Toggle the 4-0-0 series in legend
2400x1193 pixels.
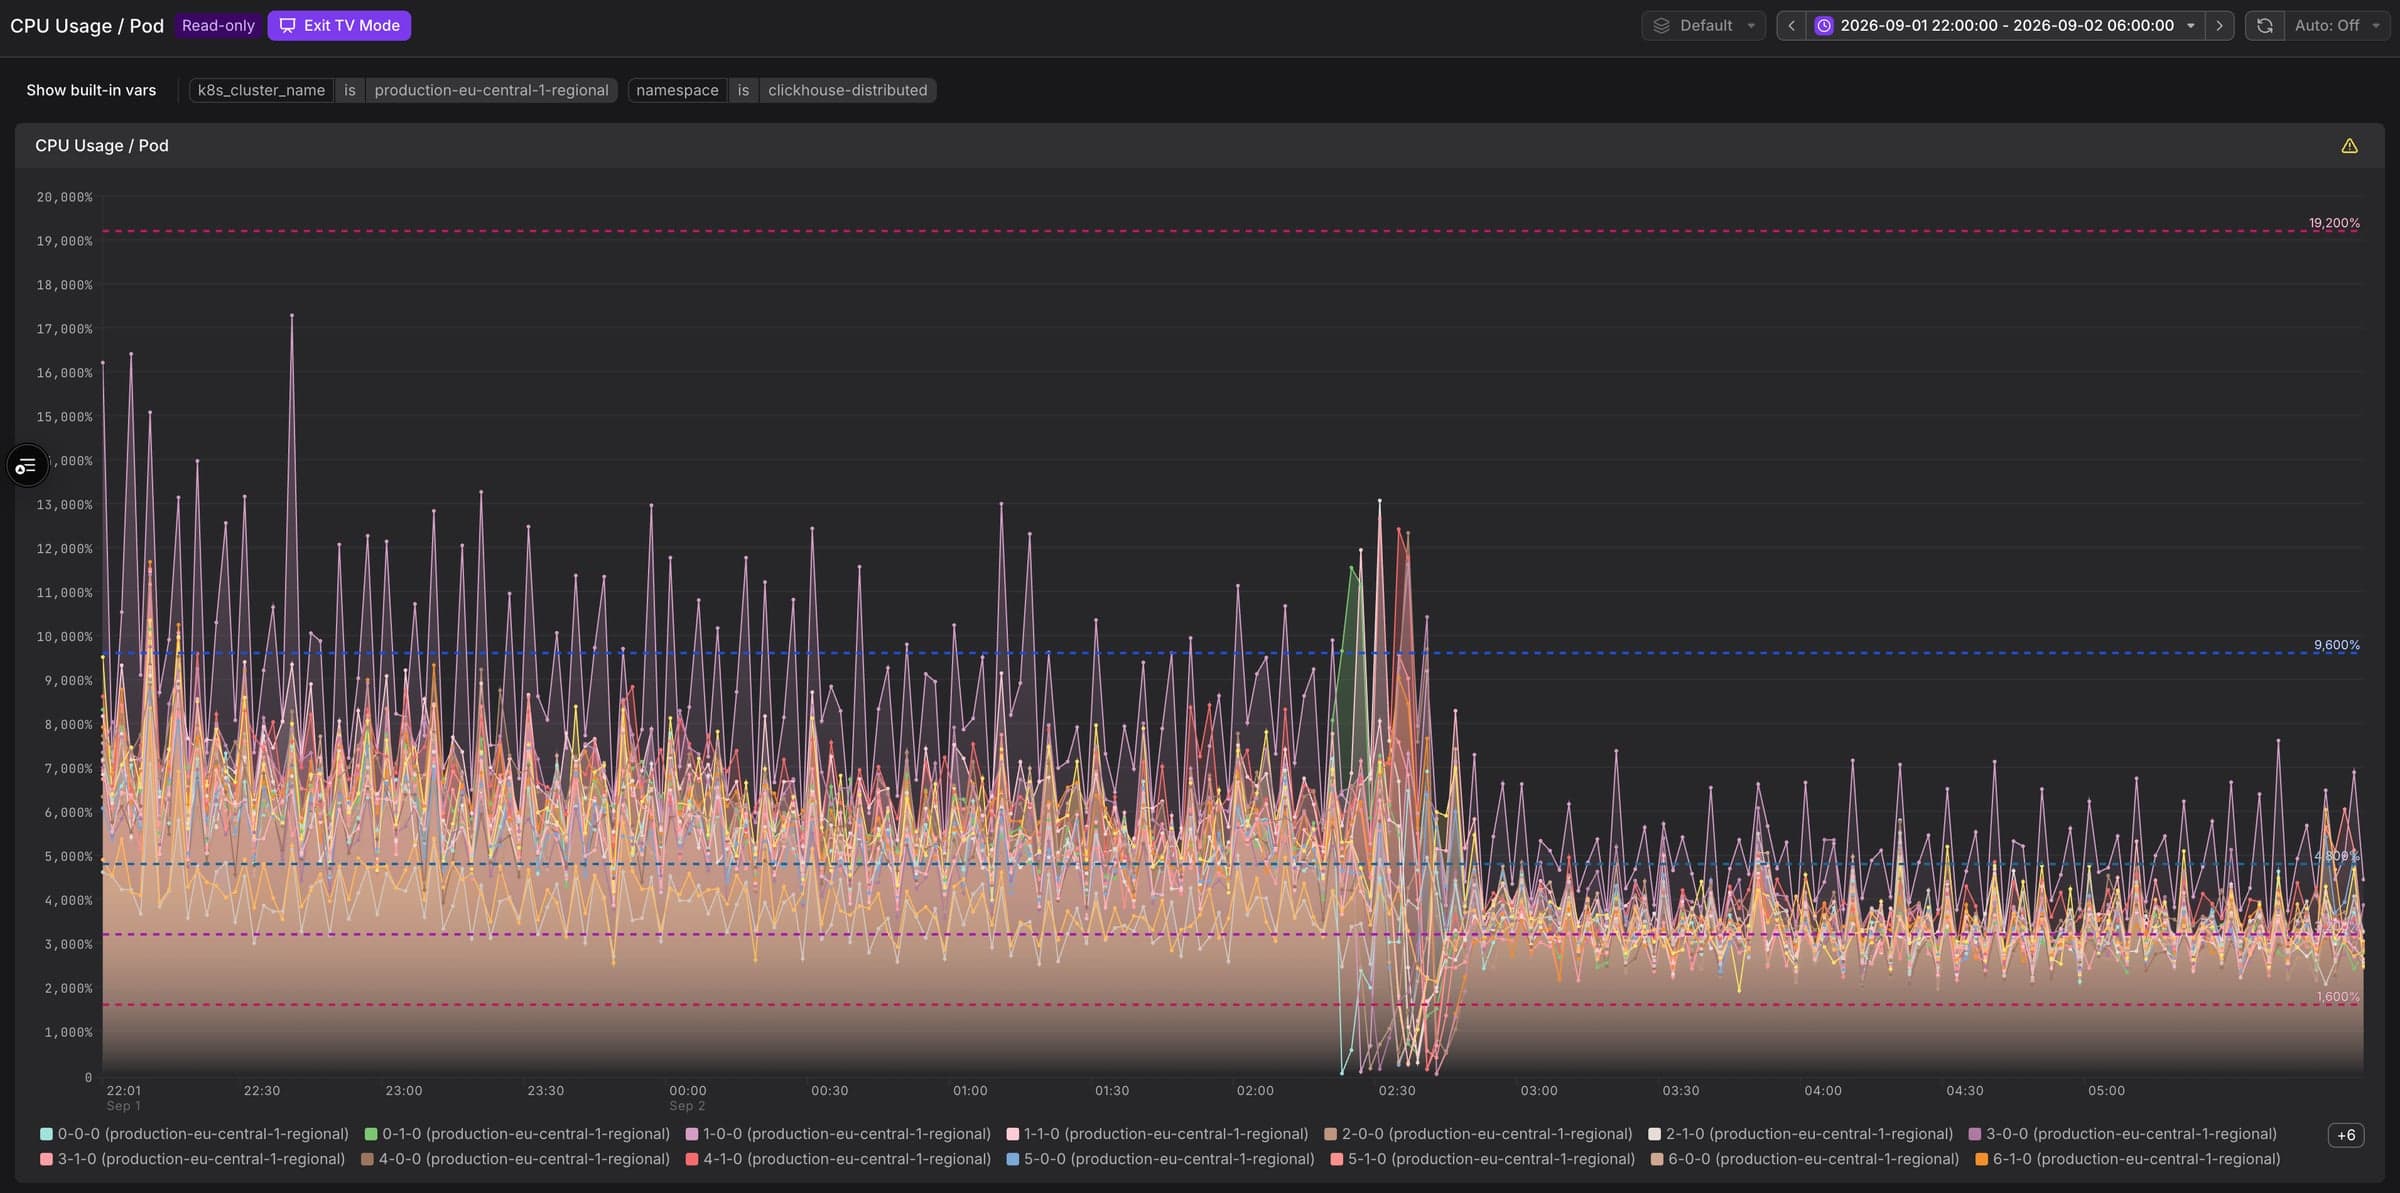click(515, 1159)
